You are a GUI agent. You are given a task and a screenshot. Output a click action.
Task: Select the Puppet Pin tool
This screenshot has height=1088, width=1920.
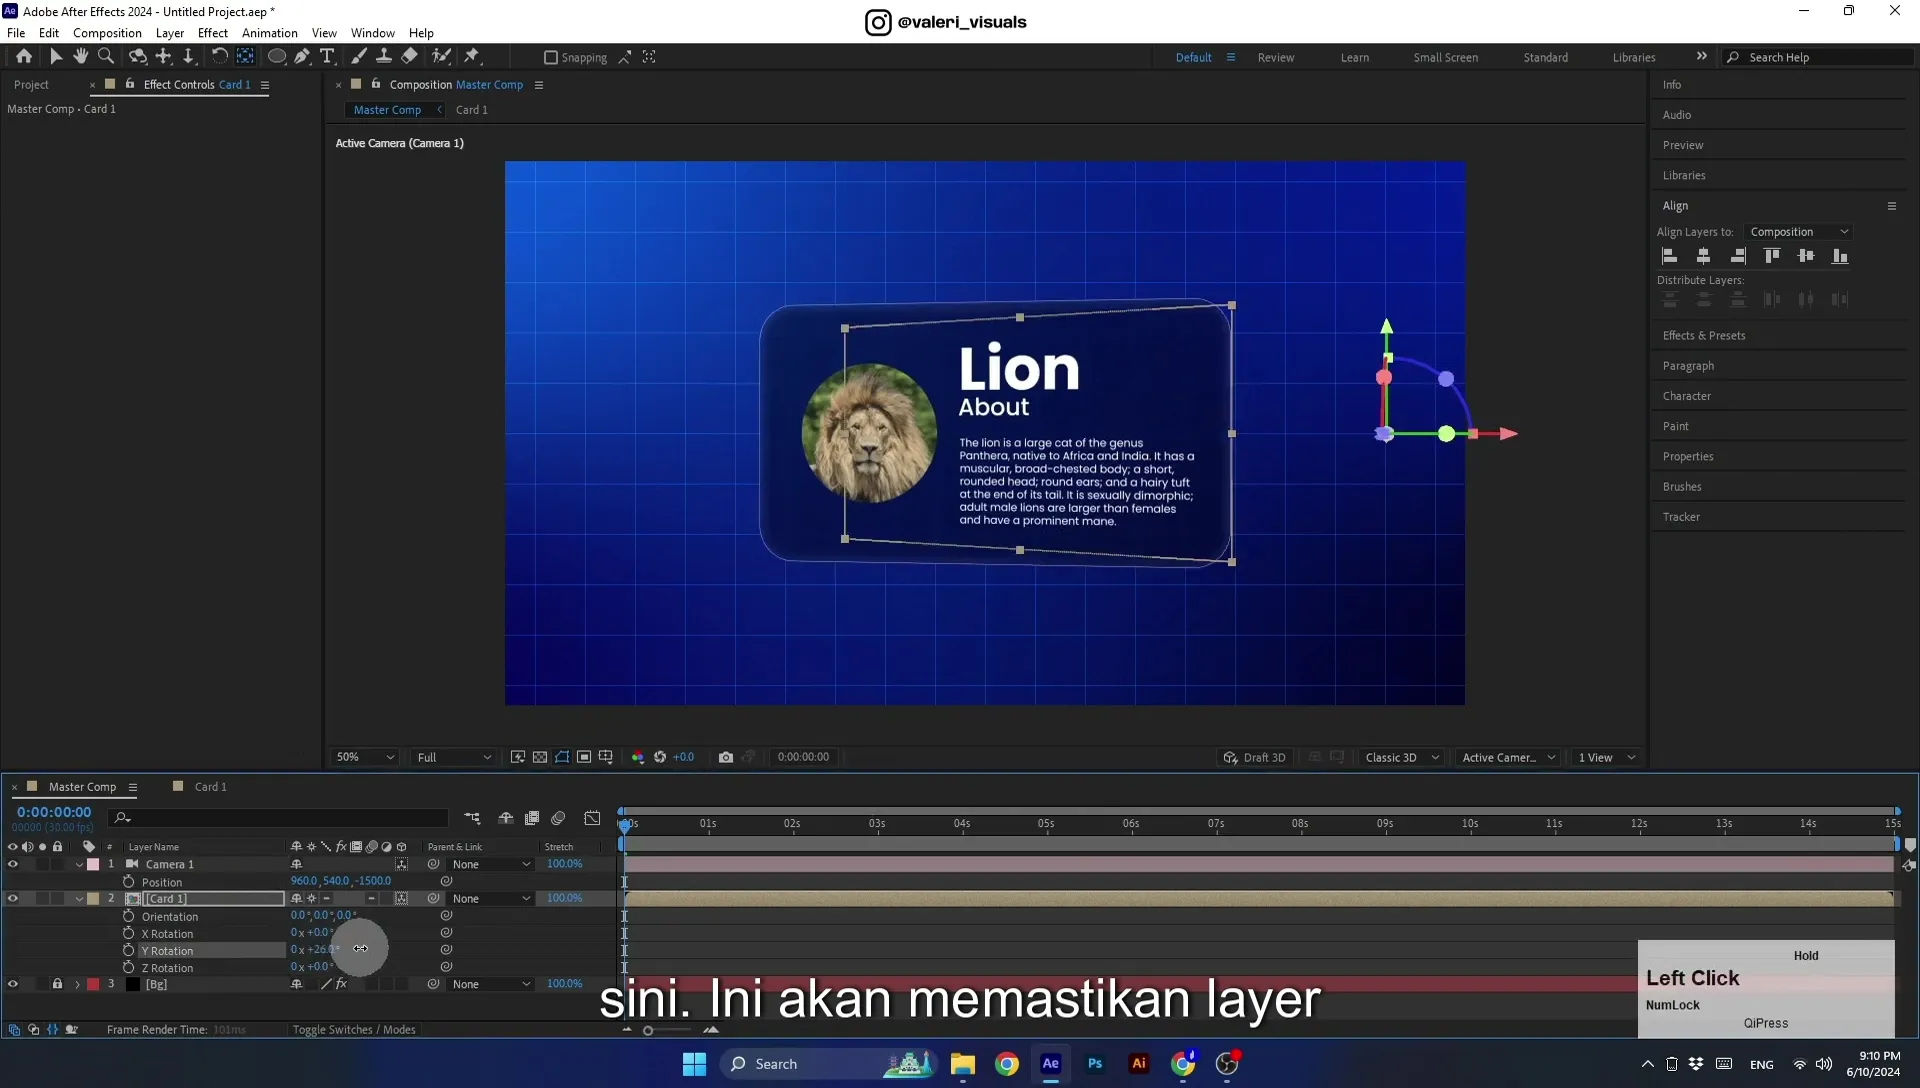coord(472,57)
